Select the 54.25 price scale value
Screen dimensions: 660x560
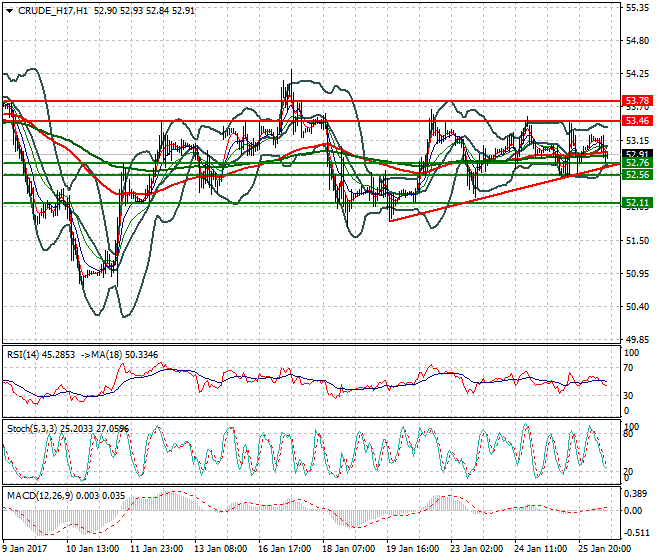click(637, 74)
